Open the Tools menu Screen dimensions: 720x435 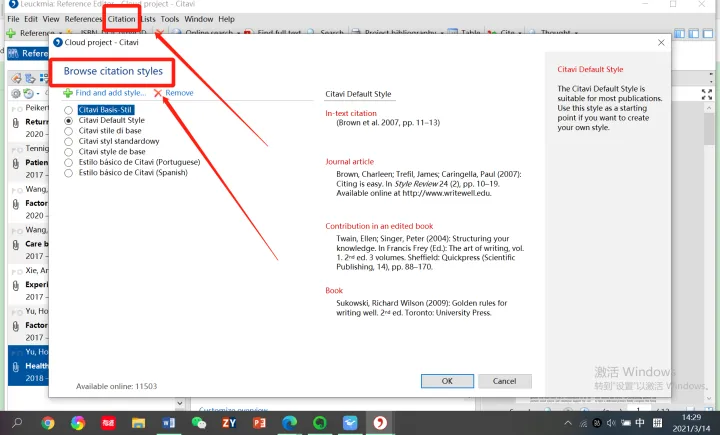coord(169,19)
